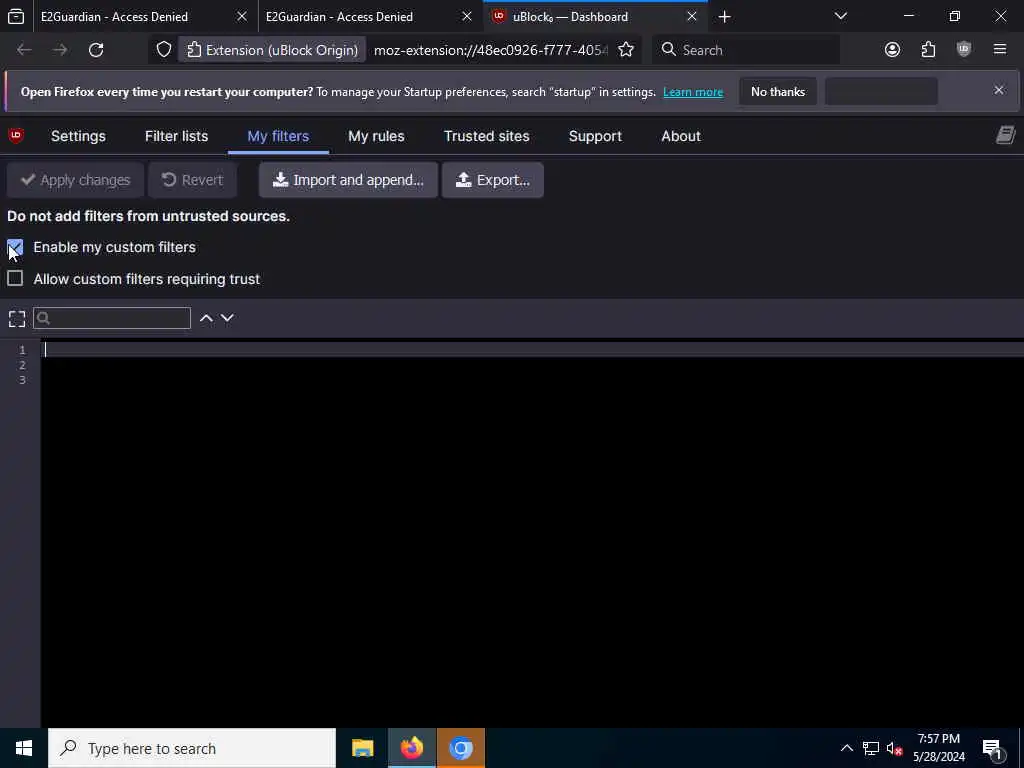The width and height of the screenshot is (1024, 768).
Task: Check Allow custom filters requiring trust
Action: (15, 278)
